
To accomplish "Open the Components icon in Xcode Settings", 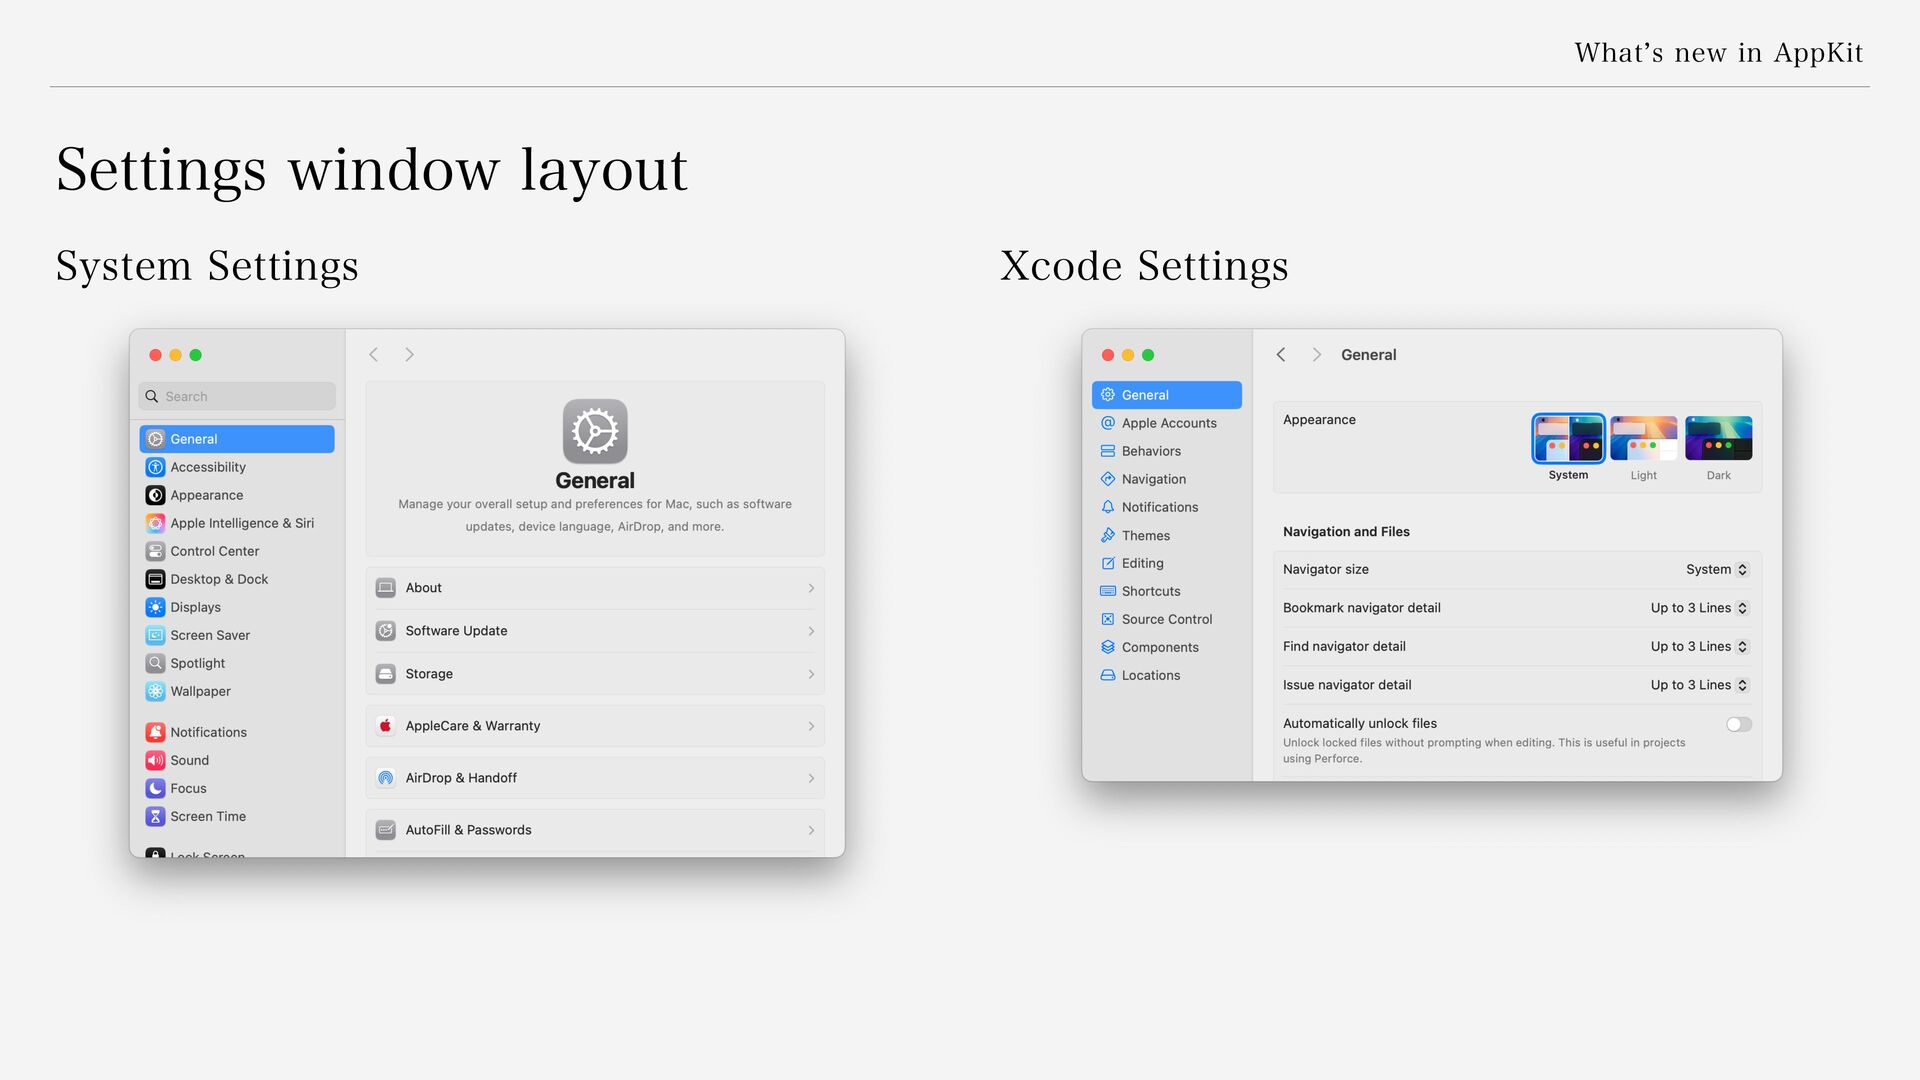I will [x=1108, y=647].
